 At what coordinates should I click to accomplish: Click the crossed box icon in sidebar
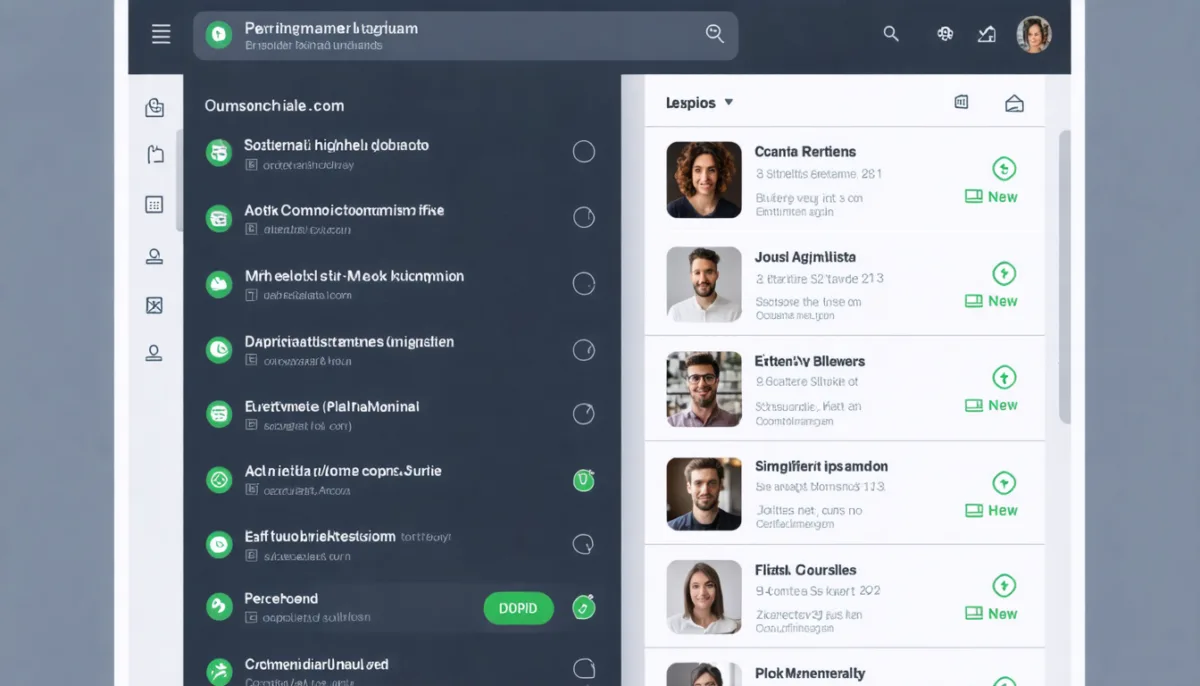point(154,305)
